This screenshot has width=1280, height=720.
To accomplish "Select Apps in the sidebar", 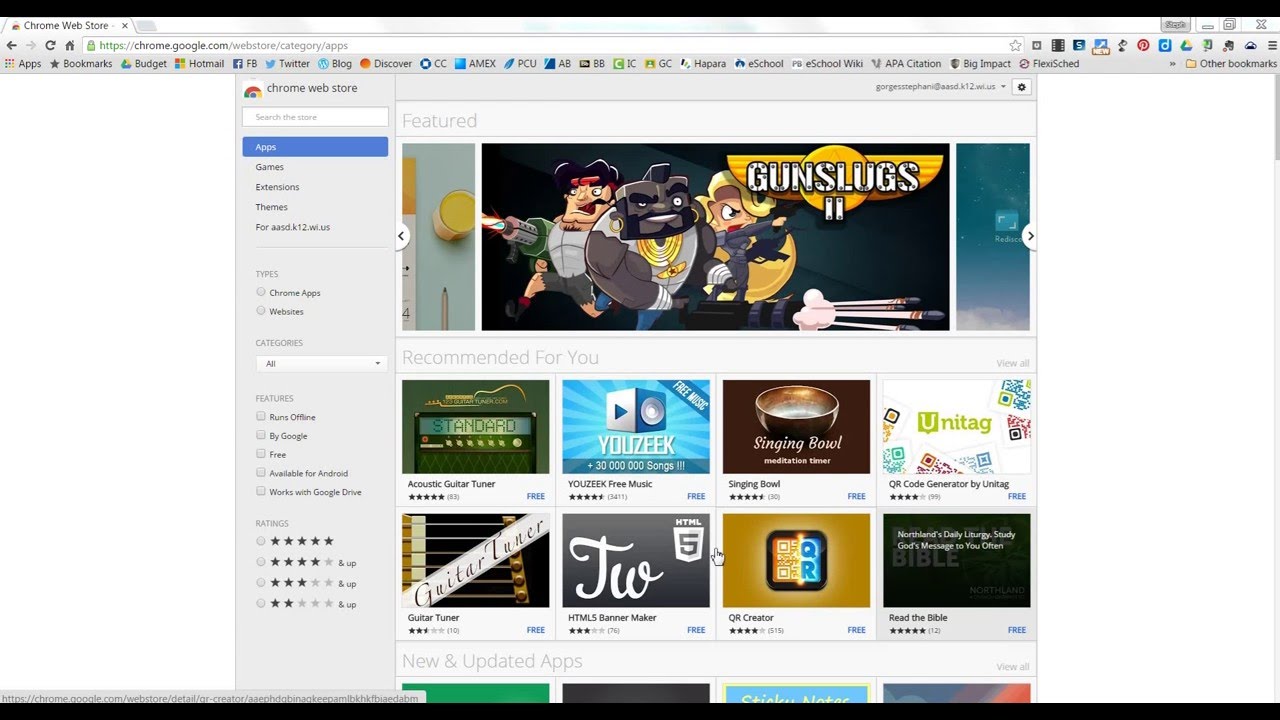I will coord(315,147).
